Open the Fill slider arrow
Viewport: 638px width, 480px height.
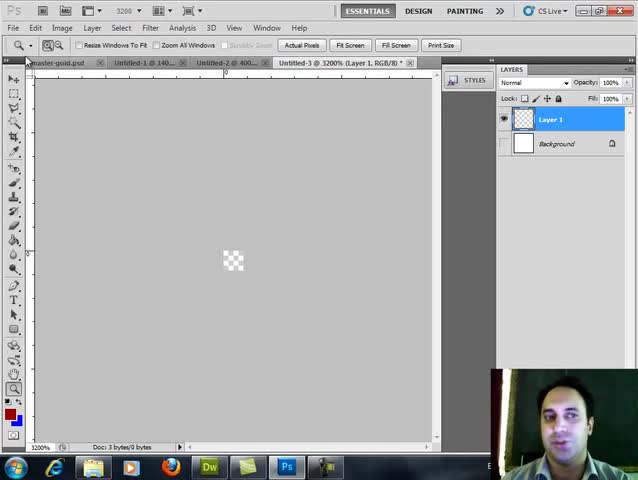tap(627, 99)
